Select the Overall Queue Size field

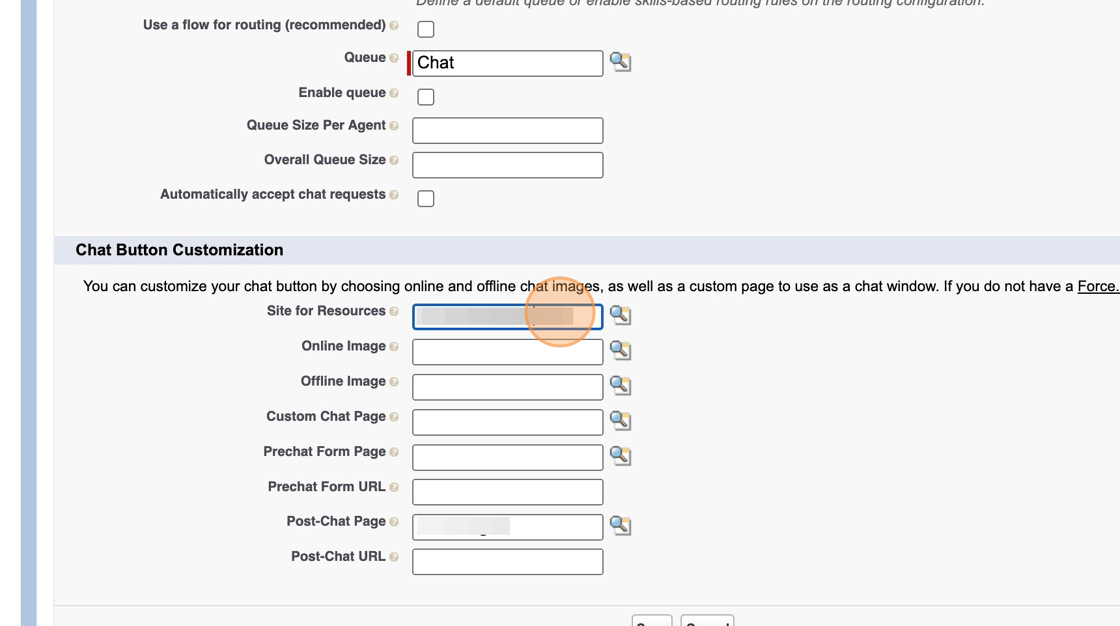click(508, 165)
